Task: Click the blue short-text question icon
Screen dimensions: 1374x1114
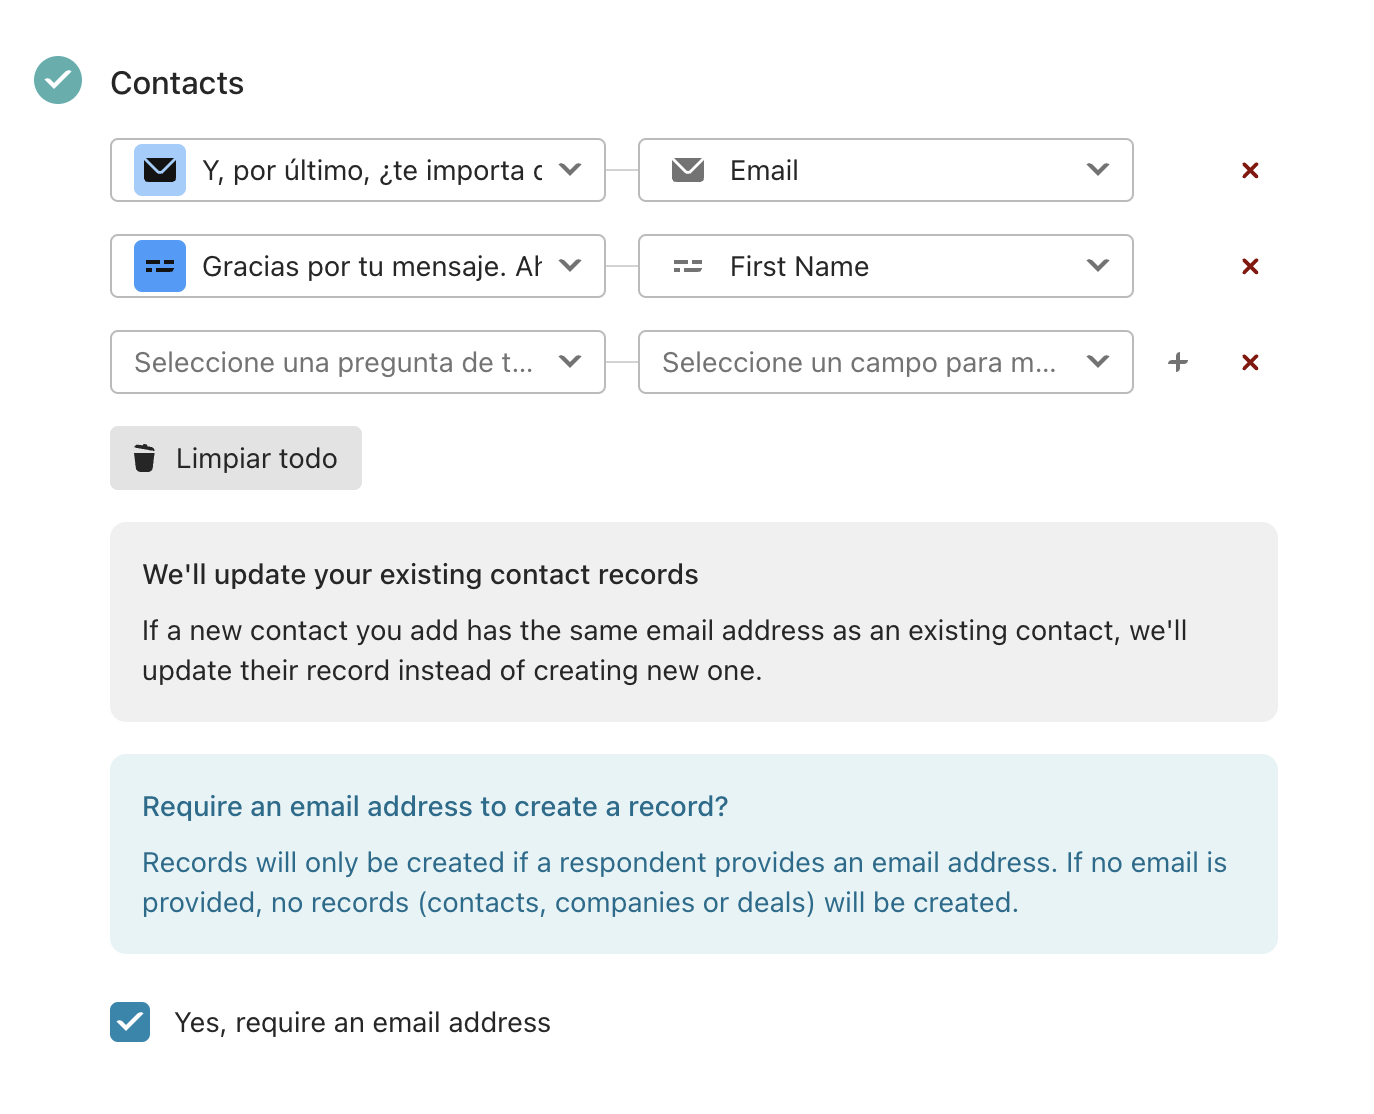Action: point(160,266)
